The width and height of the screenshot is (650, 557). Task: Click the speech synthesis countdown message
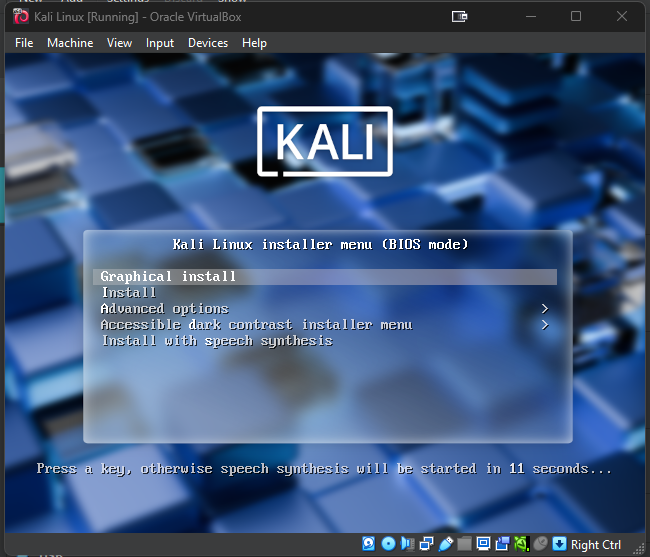point(324,469)
